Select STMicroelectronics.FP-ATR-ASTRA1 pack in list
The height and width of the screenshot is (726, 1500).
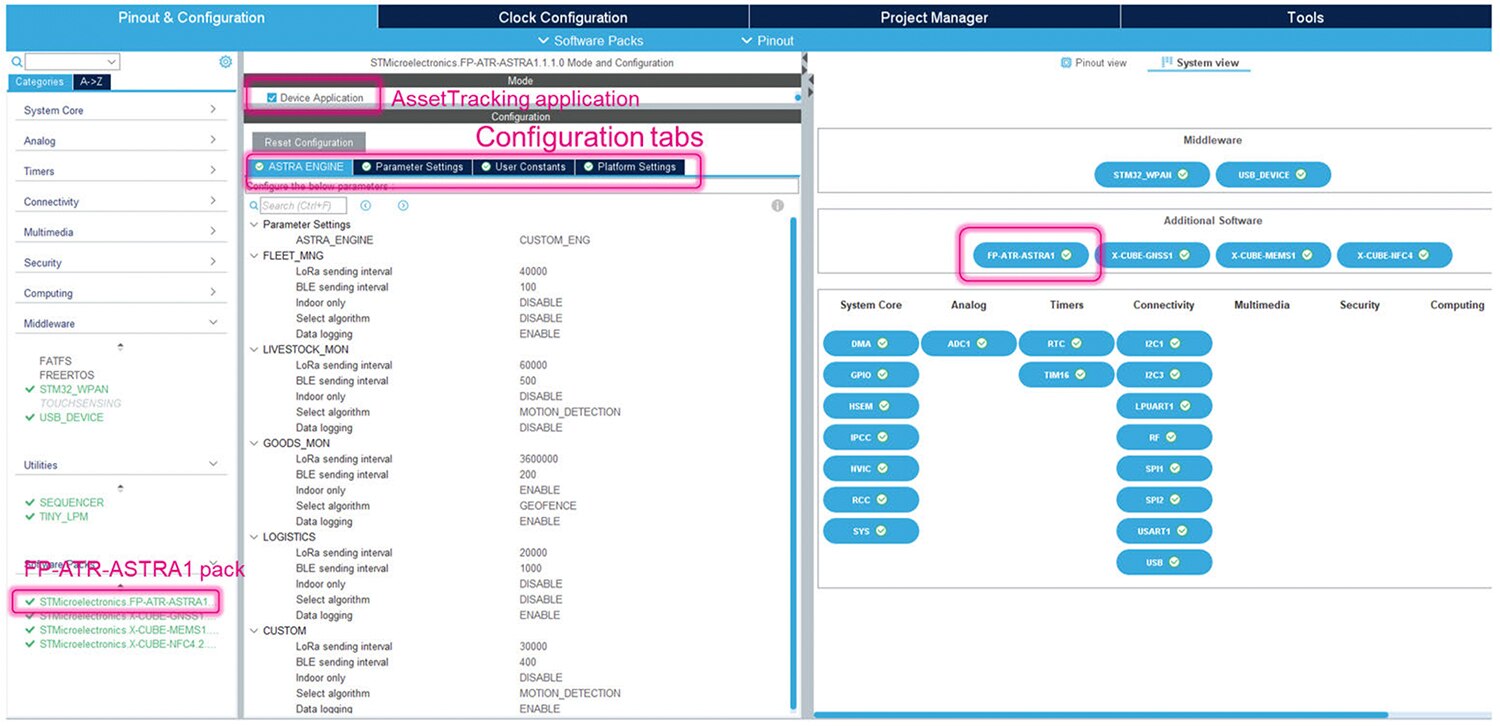click(122, 602)
